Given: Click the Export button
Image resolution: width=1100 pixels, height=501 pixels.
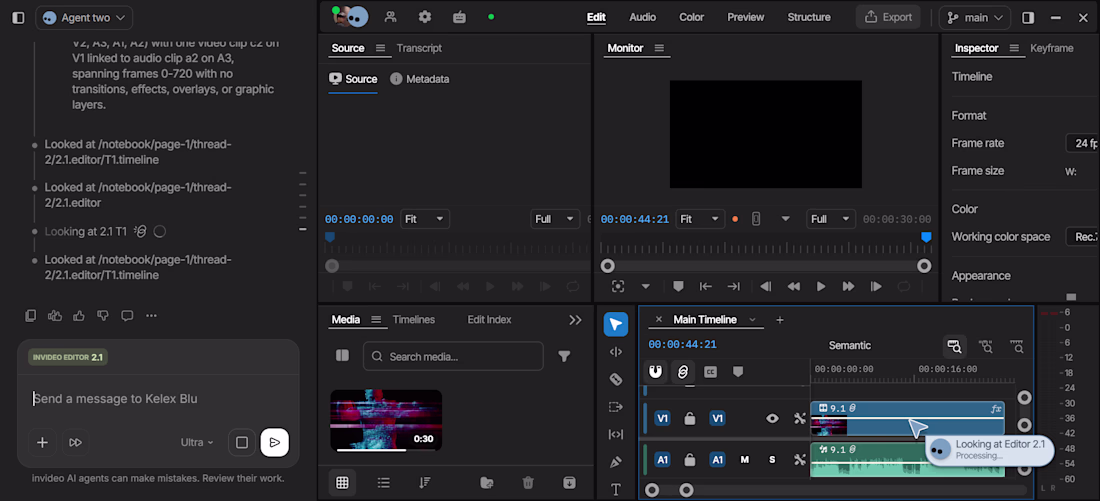Looking at the screenshot, I should click(888, 18).
